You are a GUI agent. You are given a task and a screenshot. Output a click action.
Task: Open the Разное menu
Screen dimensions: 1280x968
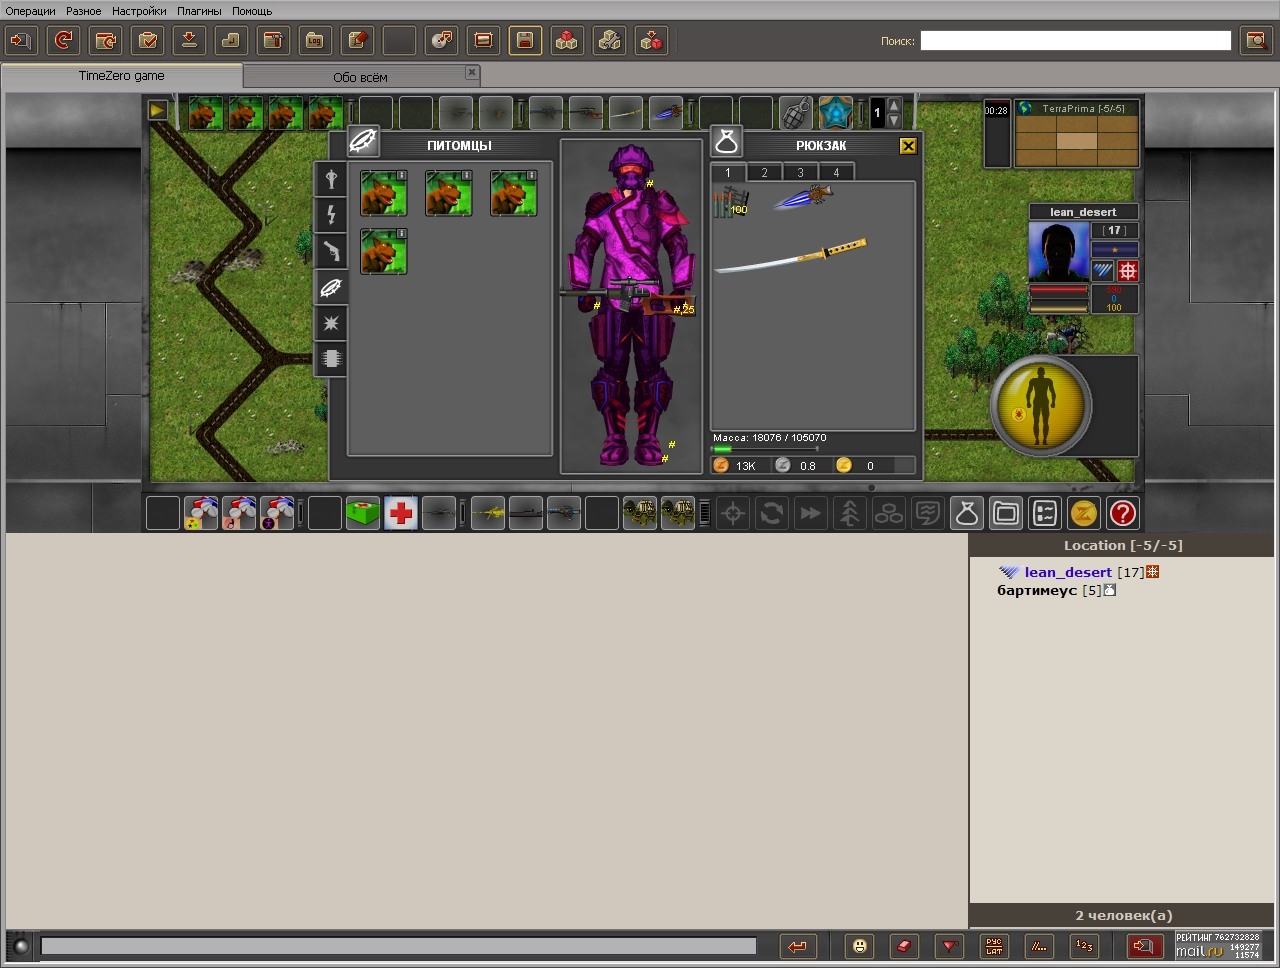tap(84, 11)
